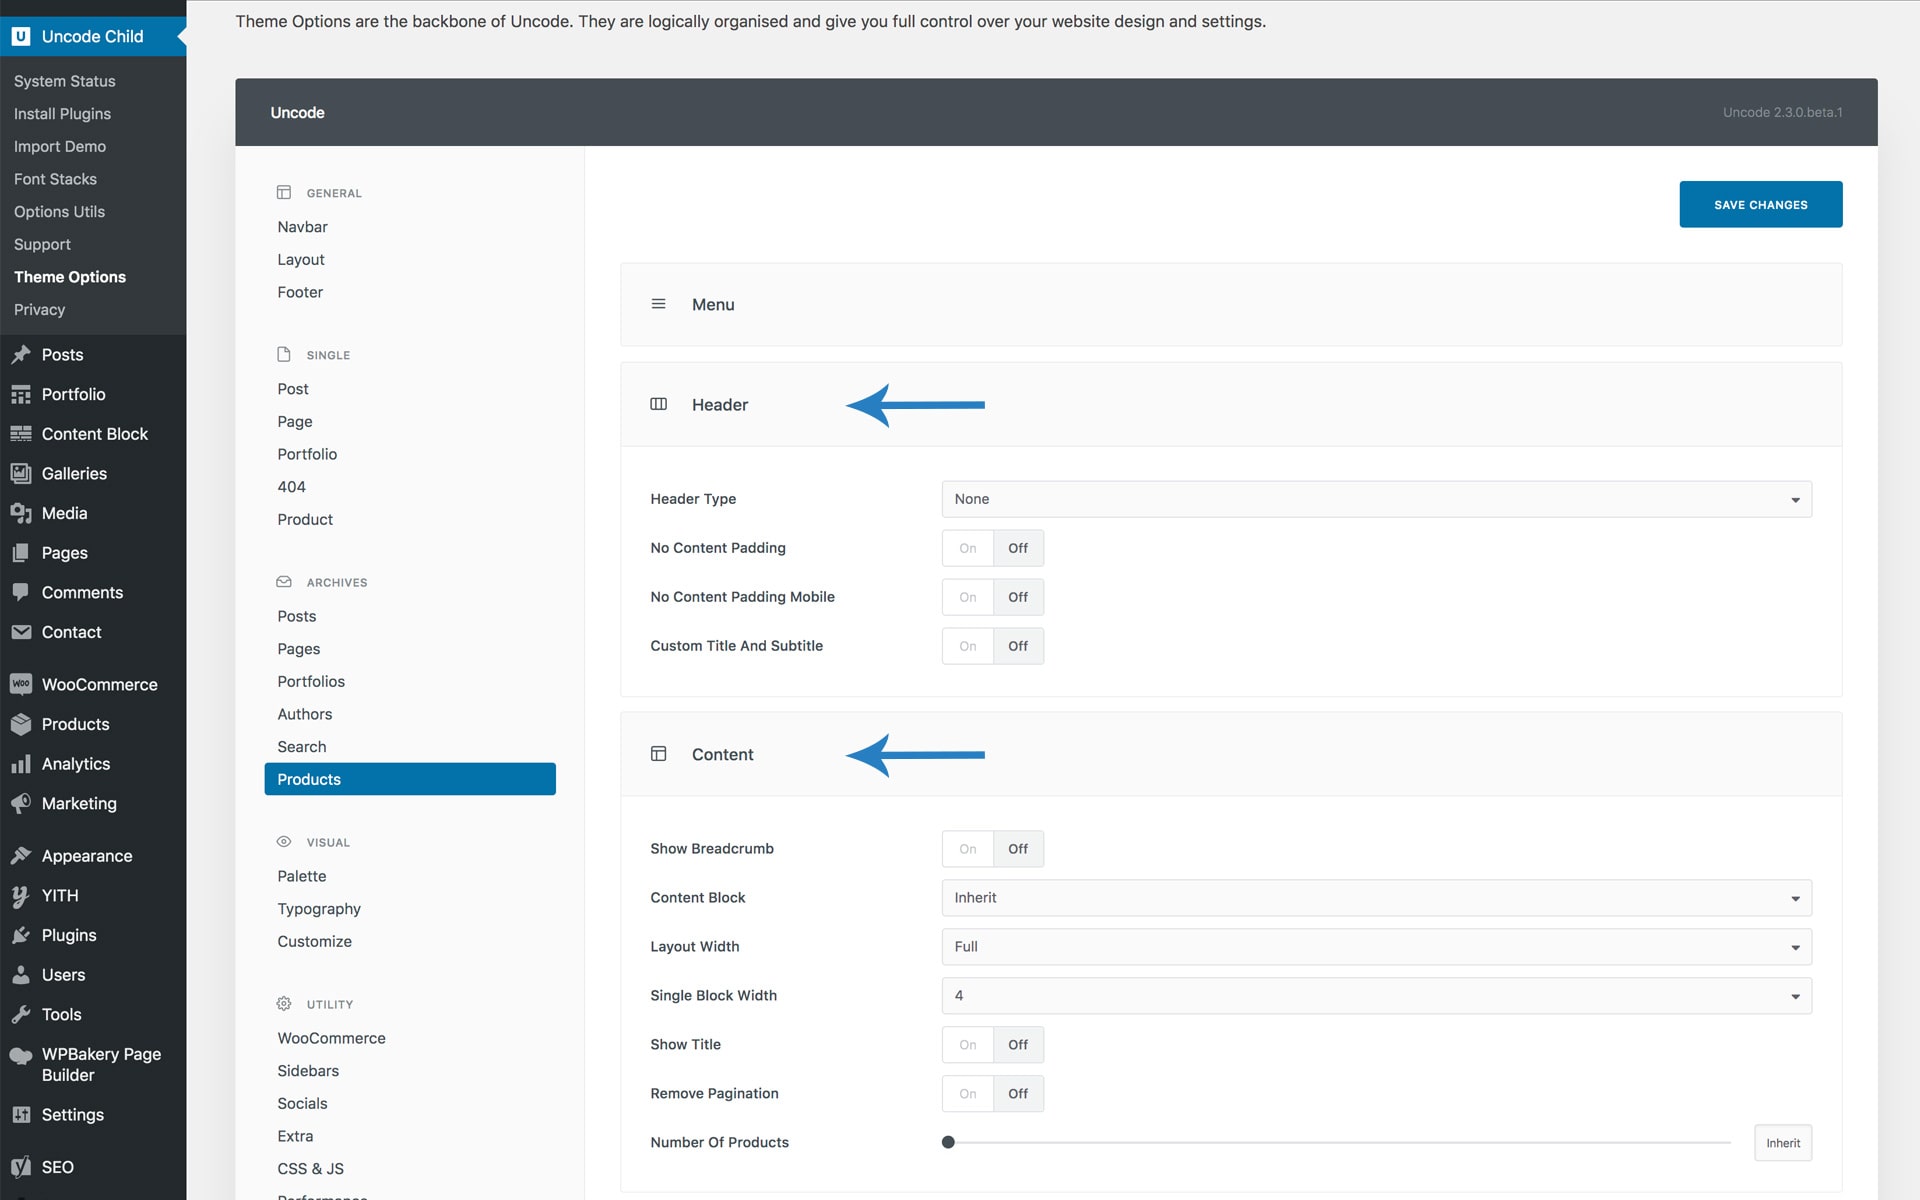This screenshot has height=1200, width=1920.
Task: Switch Remove Pagination to On
Action: click(967, 1094)
